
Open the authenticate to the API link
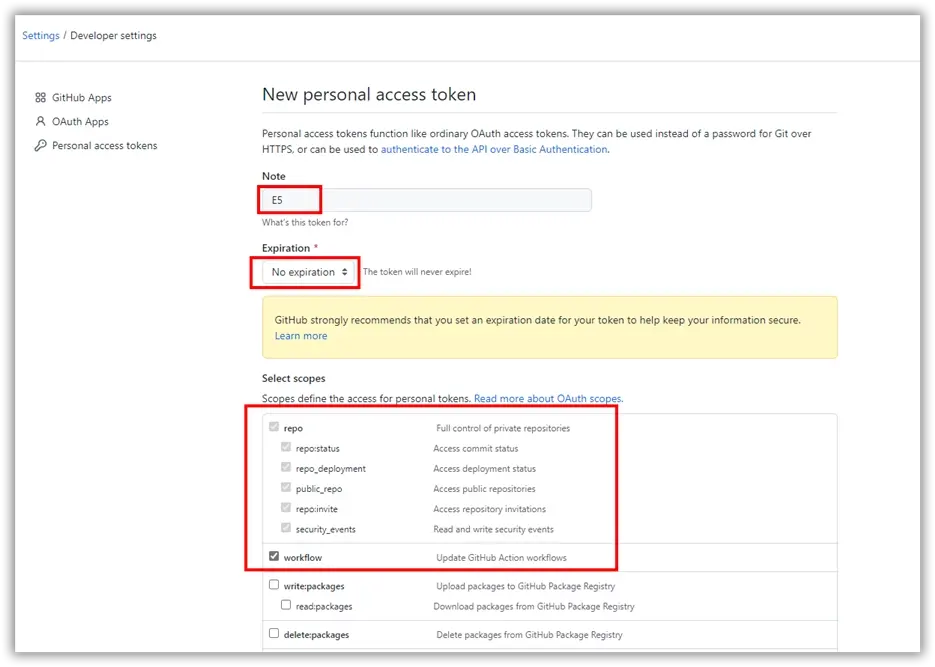494,150
